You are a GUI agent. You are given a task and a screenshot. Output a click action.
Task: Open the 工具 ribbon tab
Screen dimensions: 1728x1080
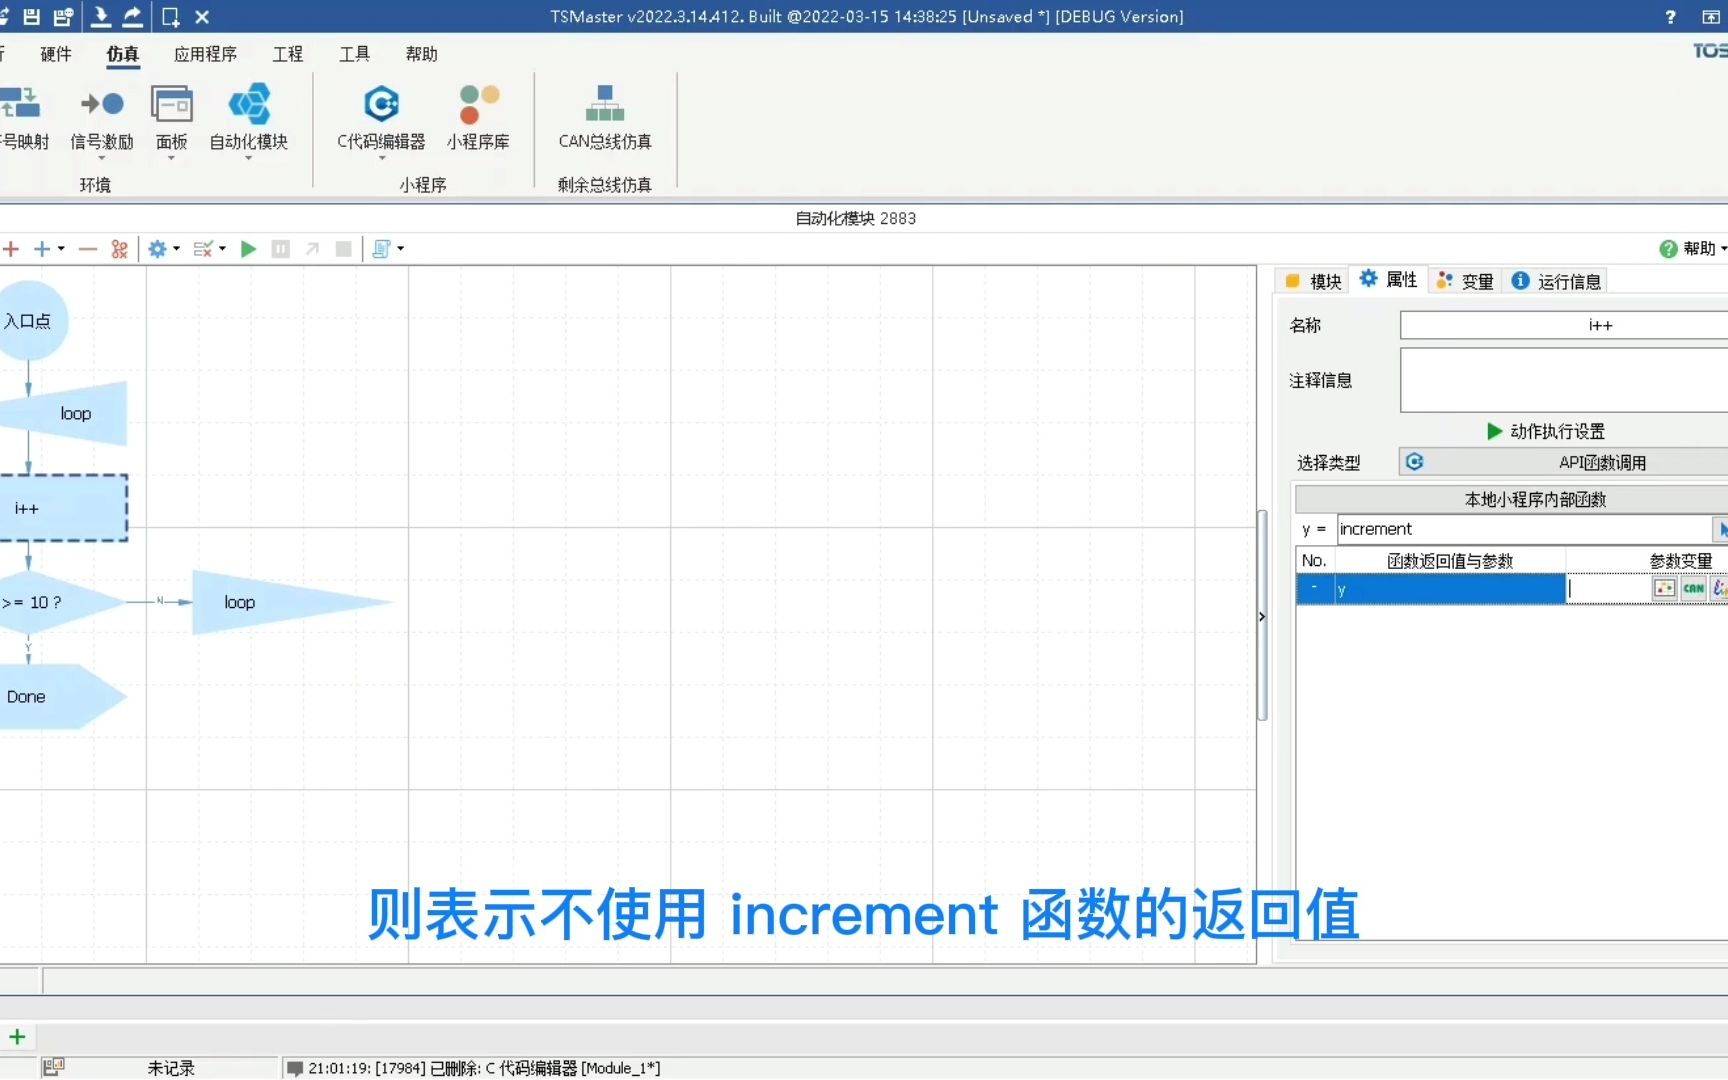pos(354,54)
